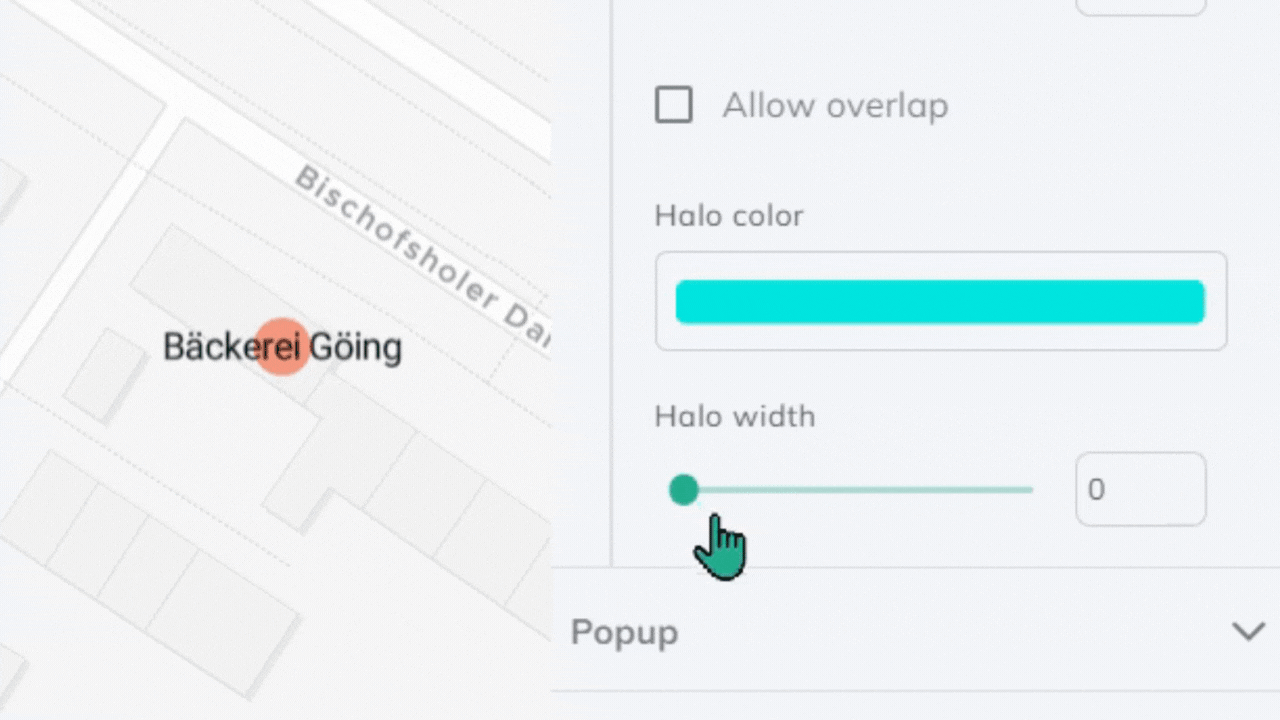Click right end of Halo width slider track

point(1030,490)
